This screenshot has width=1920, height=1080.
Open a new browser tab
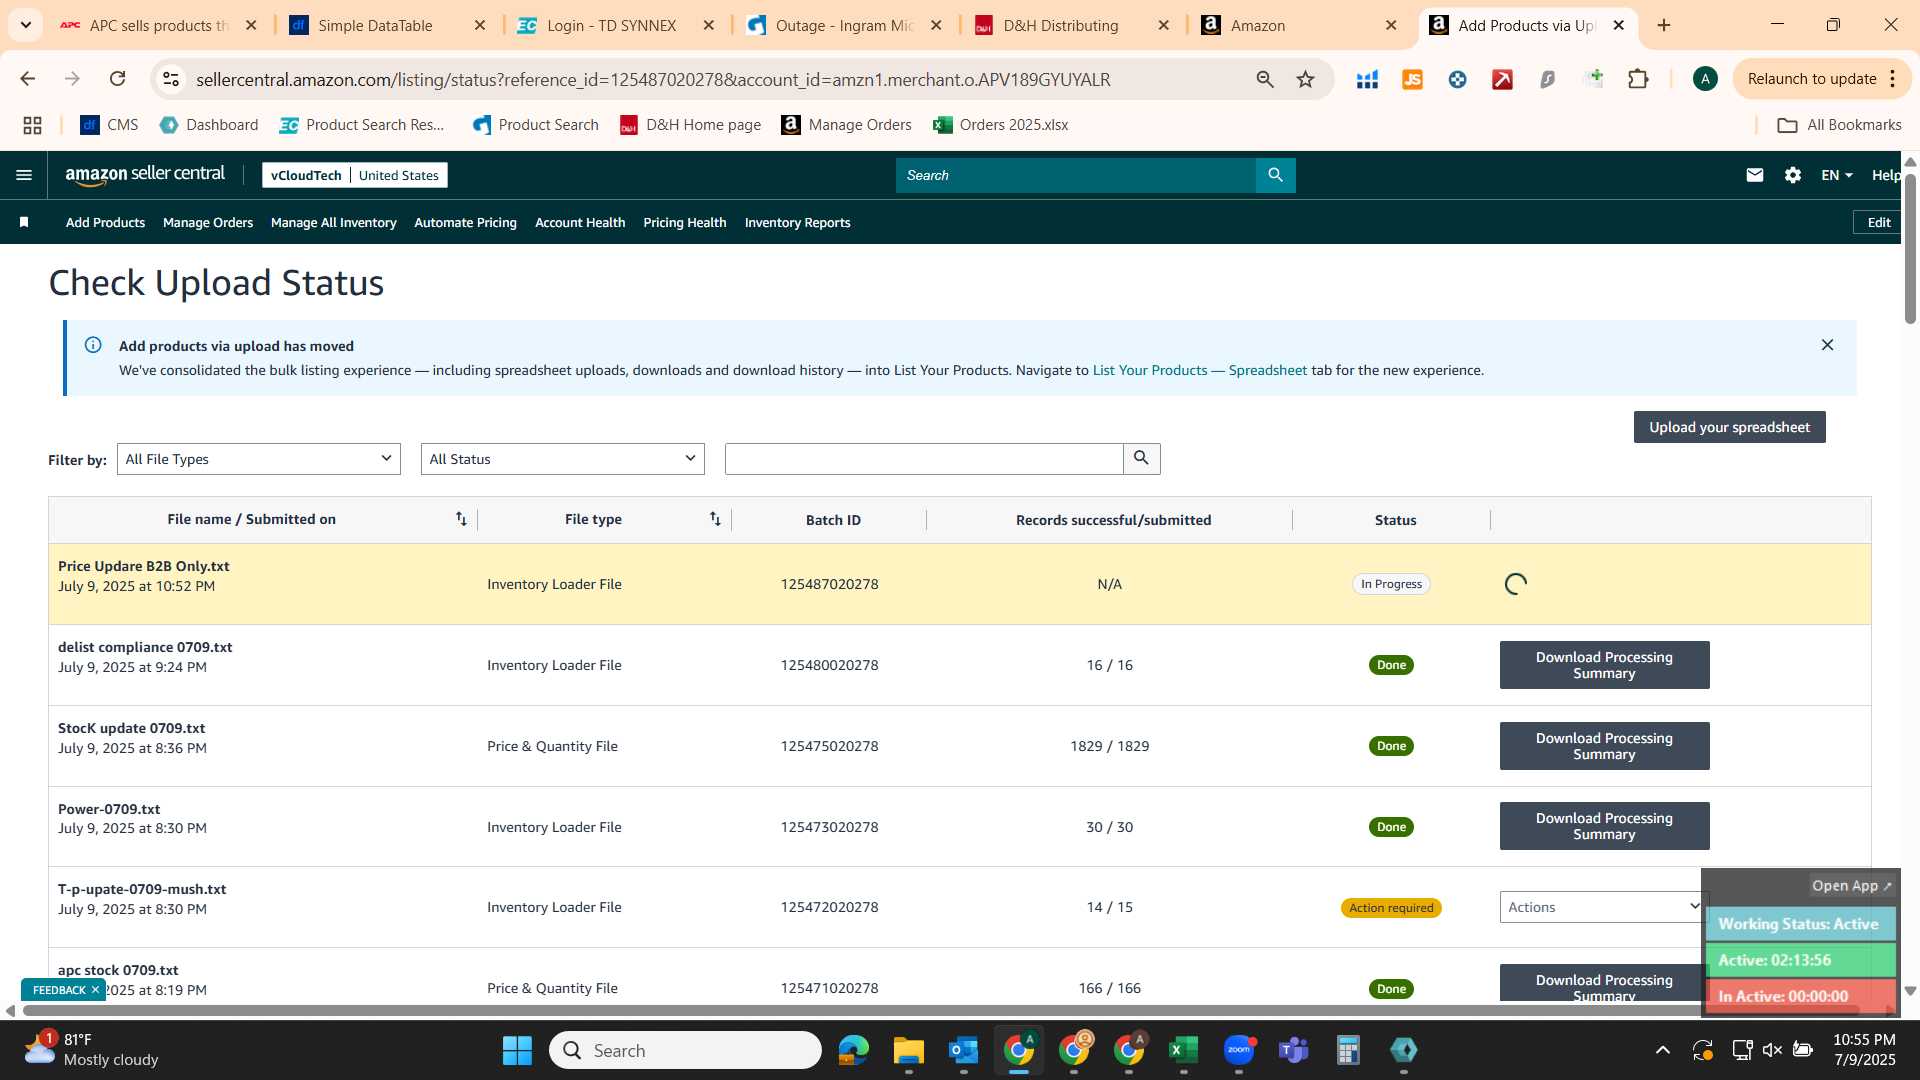(x=1664, y=25)
